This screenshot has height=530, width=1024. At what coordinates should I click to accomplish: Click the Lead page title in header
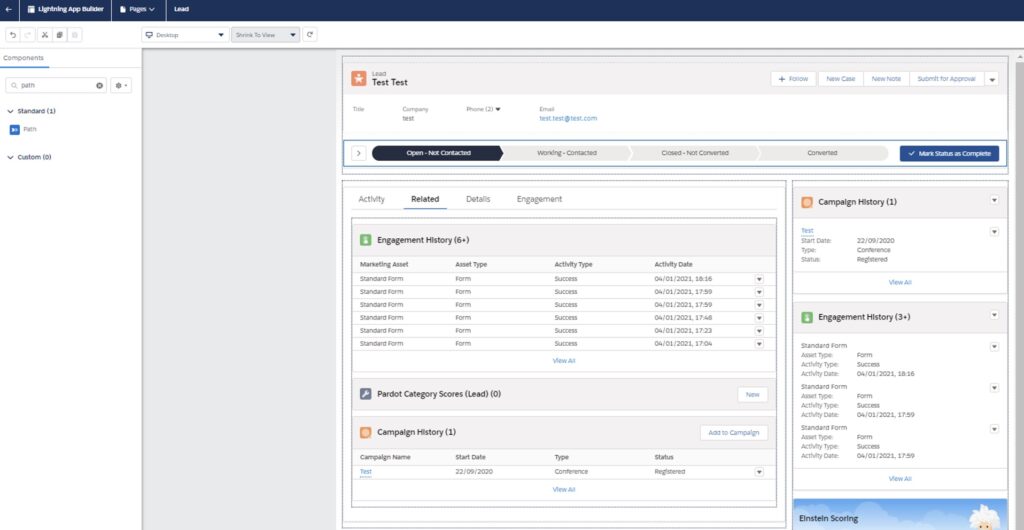[182, 9]
